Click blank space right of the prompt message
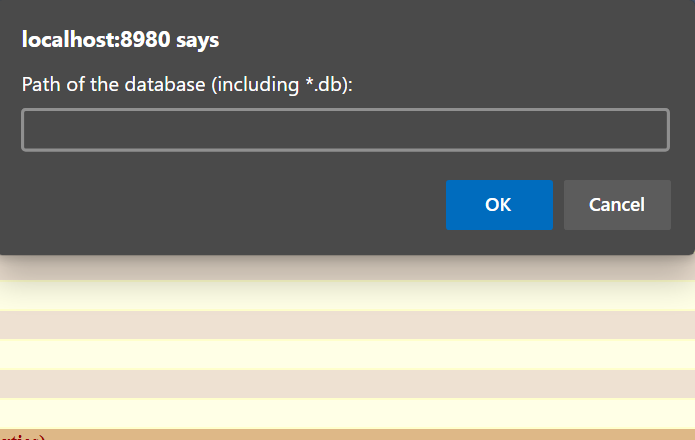The image size is (695, 440). coord(520,85)
